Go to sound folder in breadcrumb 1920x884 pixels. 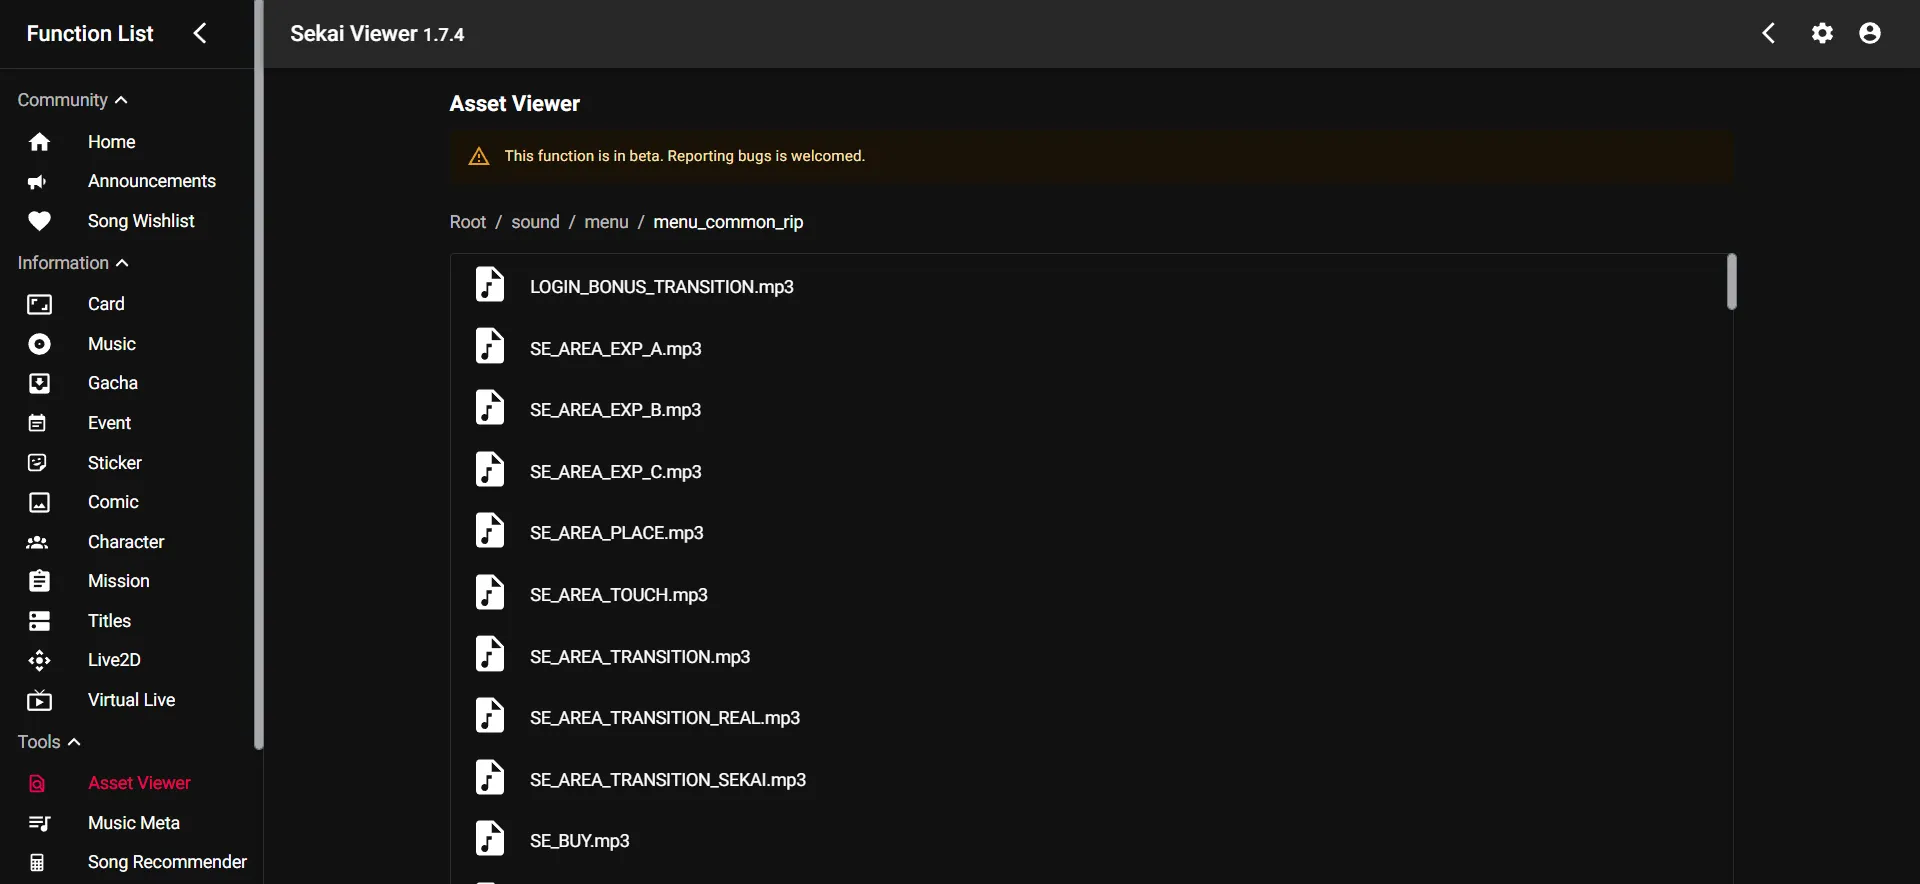point(535,222)
